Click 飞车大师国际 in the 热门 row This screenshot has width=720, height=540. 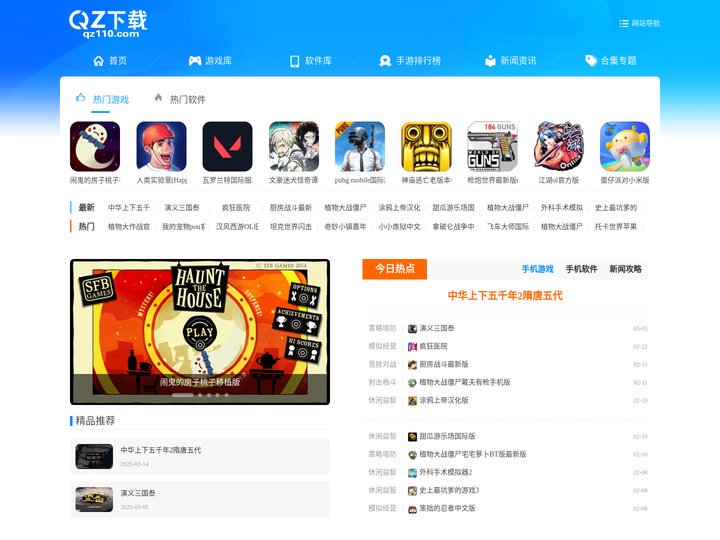[508, 226]
